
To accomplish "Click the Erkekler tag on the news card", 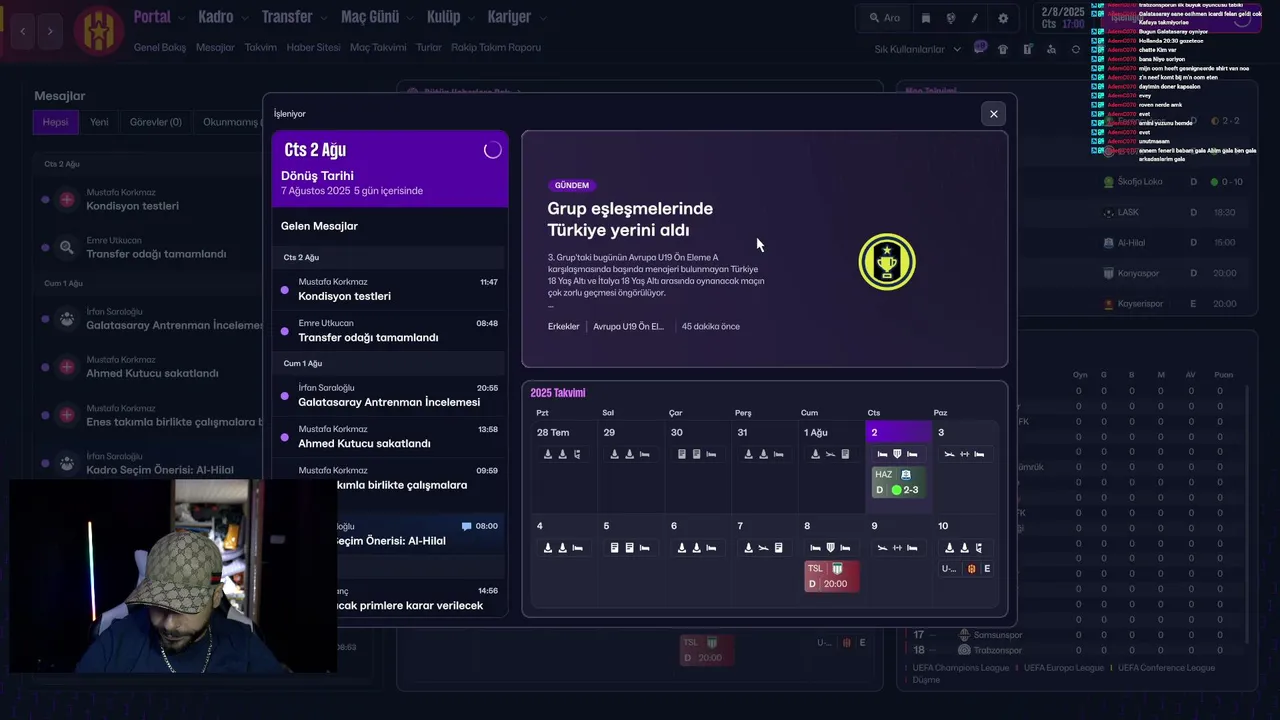I will 564,326.
